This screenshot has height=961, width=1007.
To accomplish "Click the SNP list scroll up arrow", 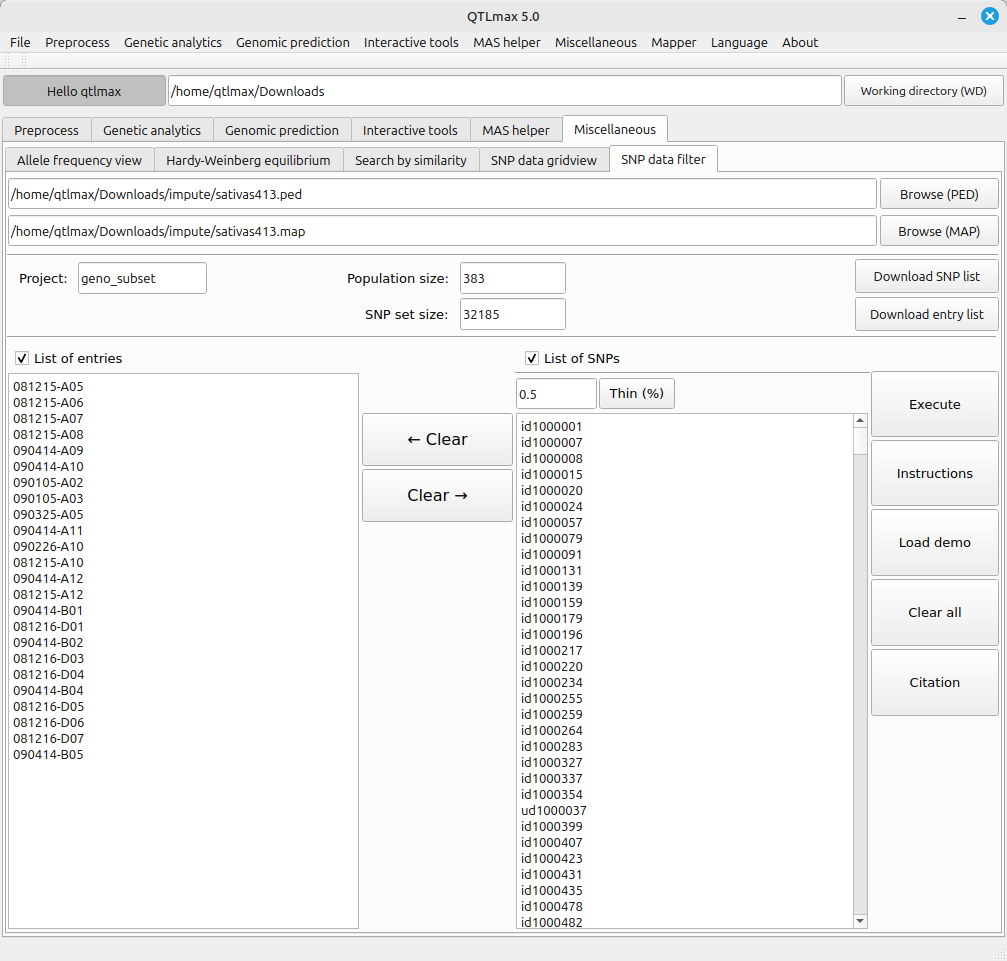I will [x=860, y=421].
